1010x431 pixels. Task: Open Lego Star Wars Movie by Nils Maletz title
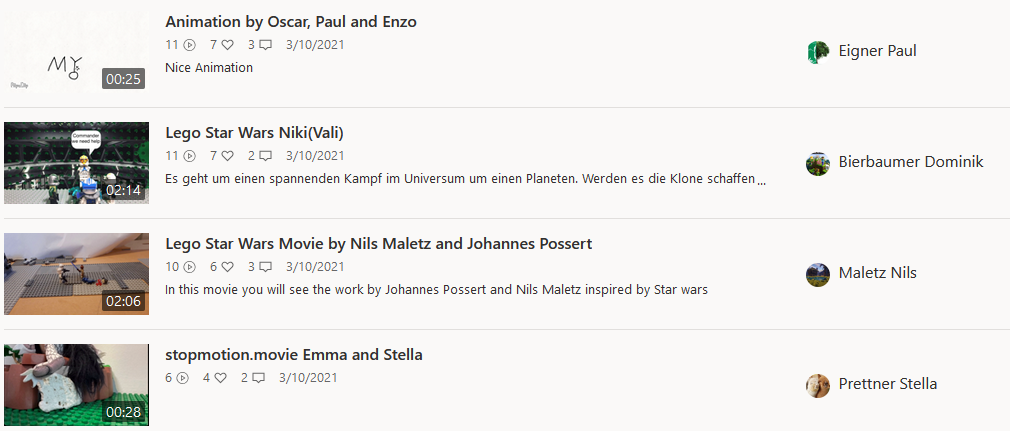378,244
